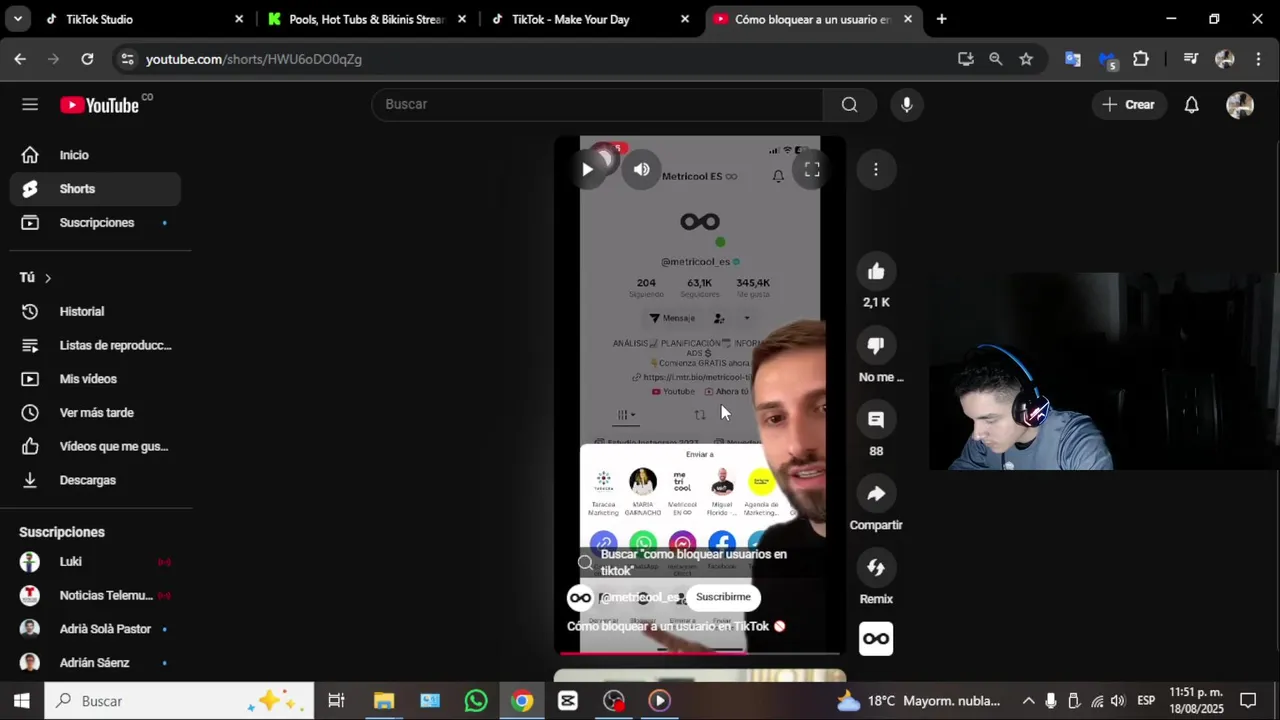Screen dimensions: 1280x720
Task: Go back in the browser
Action: pos(20,59)
